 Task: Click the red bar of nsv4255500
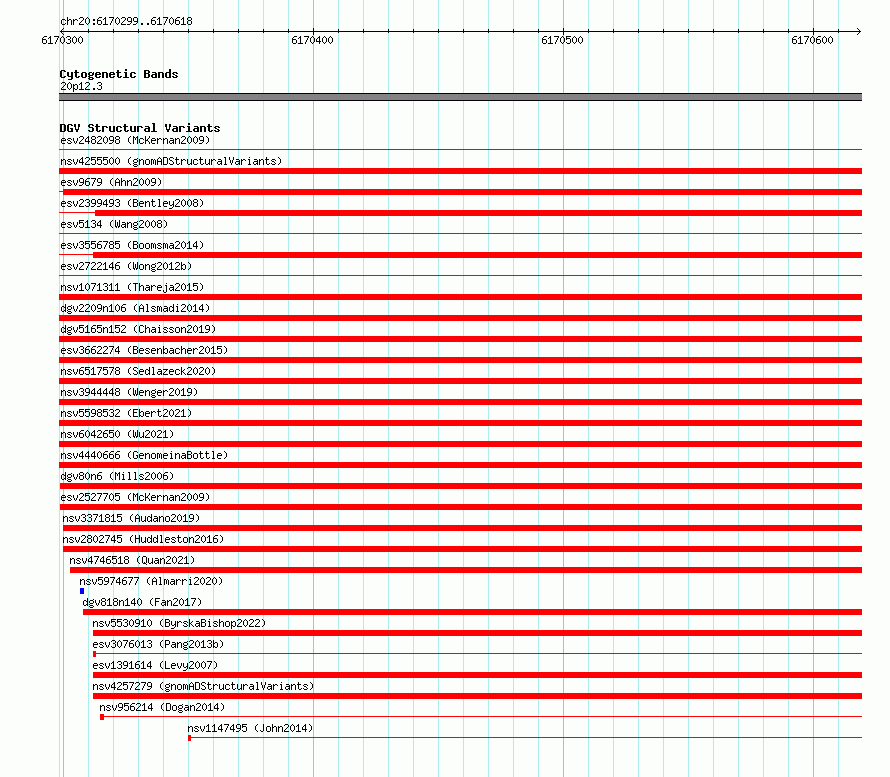point(460,171)
